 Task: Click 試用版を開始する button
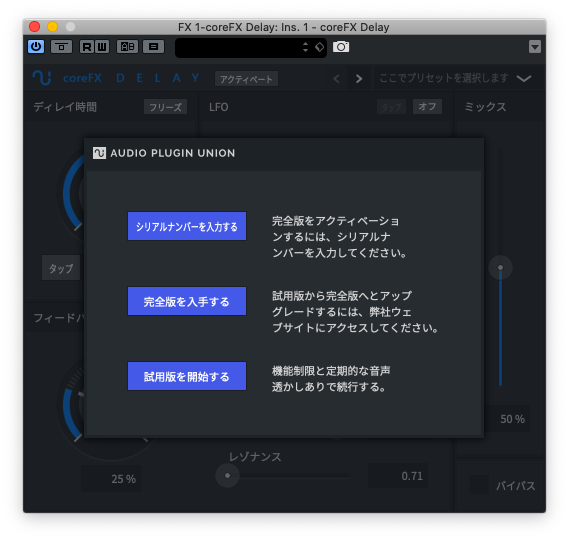187,376
